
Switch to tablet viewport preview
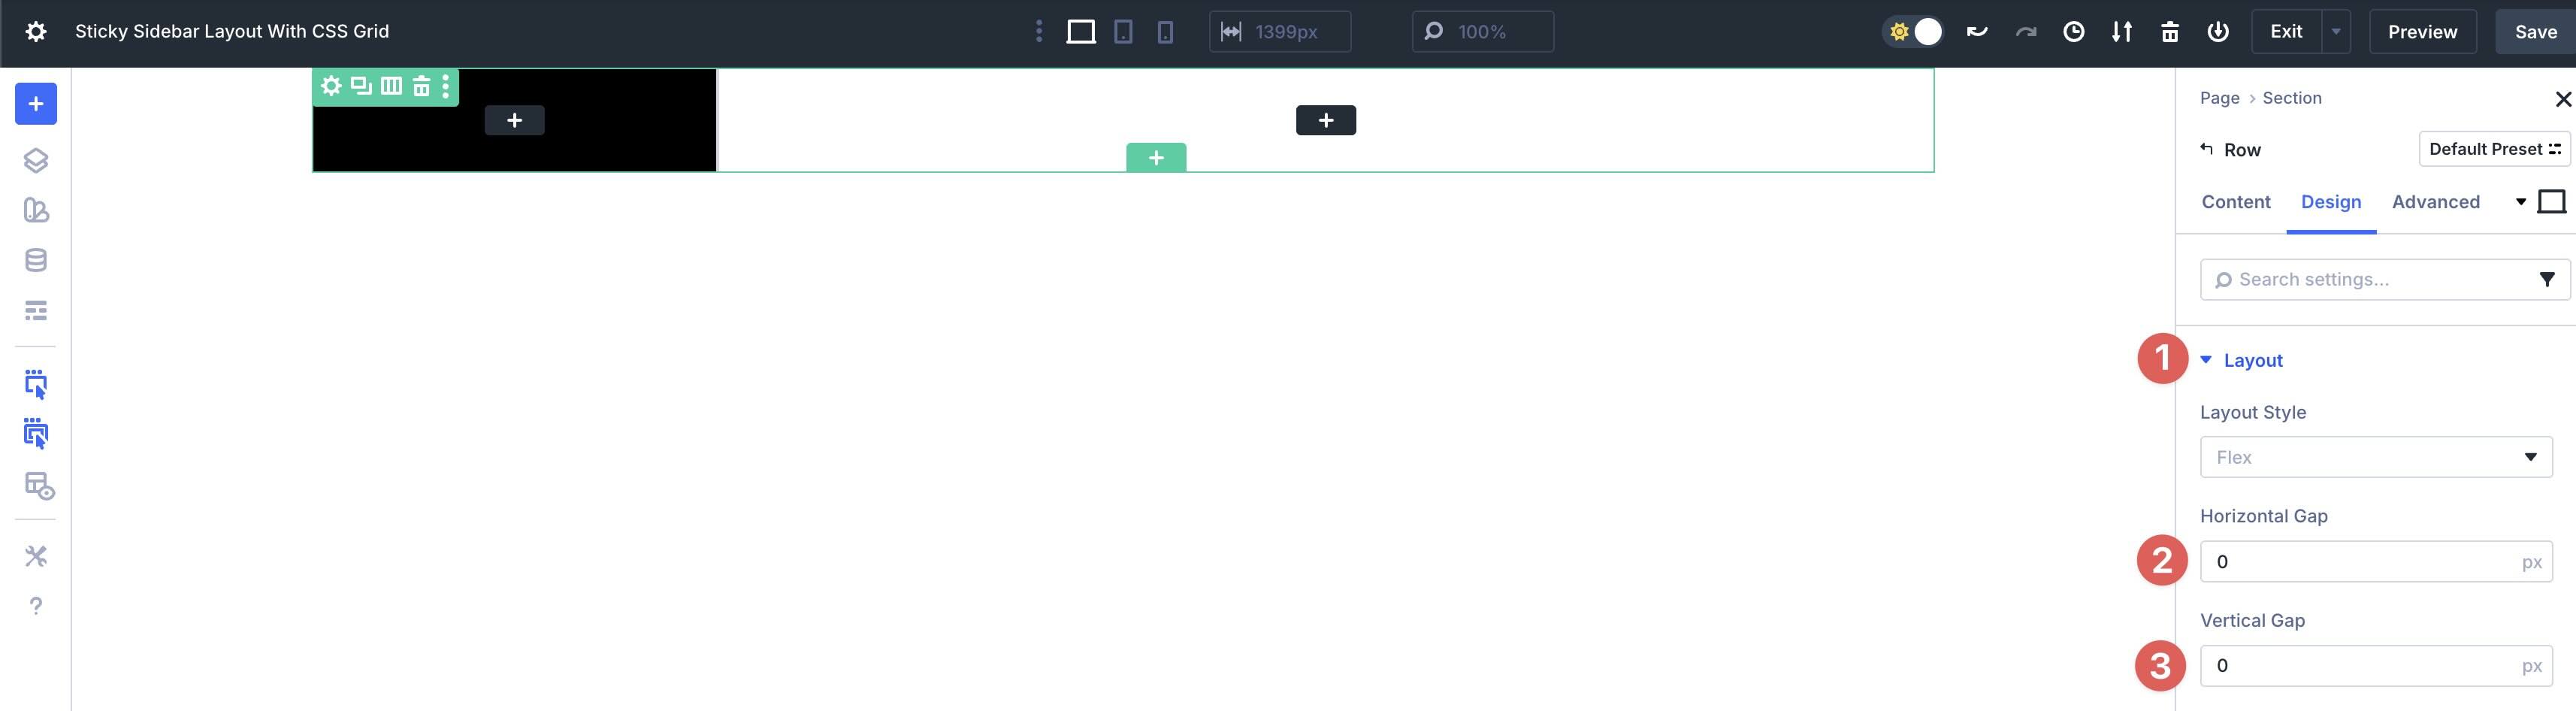click(1123, 31)
